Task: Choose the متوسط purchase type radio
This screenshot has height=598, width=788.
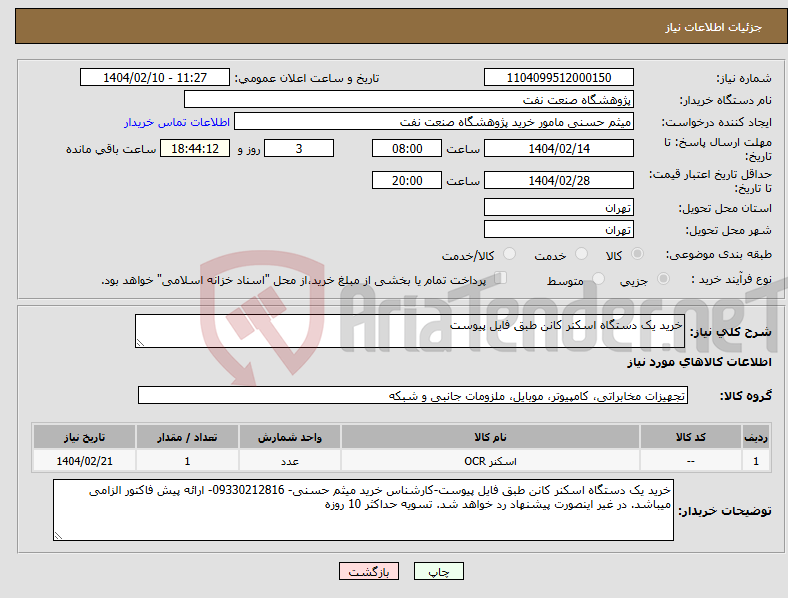Action: (x=598, y=279)
